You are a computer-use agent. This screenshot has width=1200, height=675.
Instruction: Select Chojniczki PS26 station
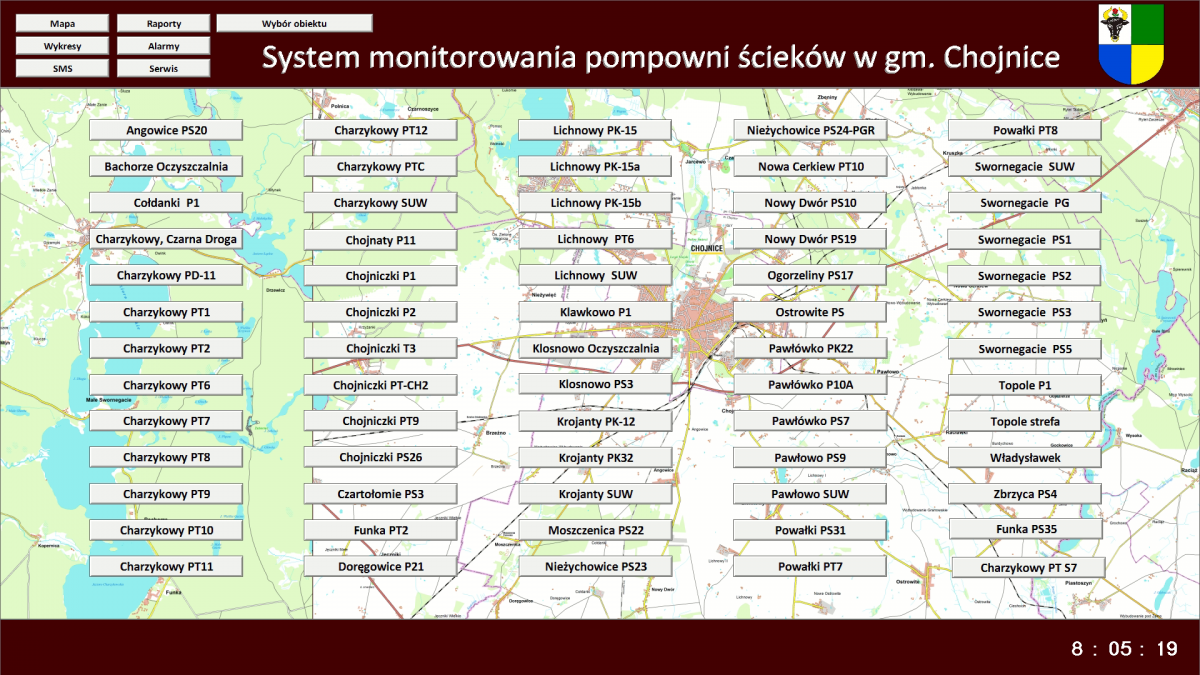click(381, 457)
